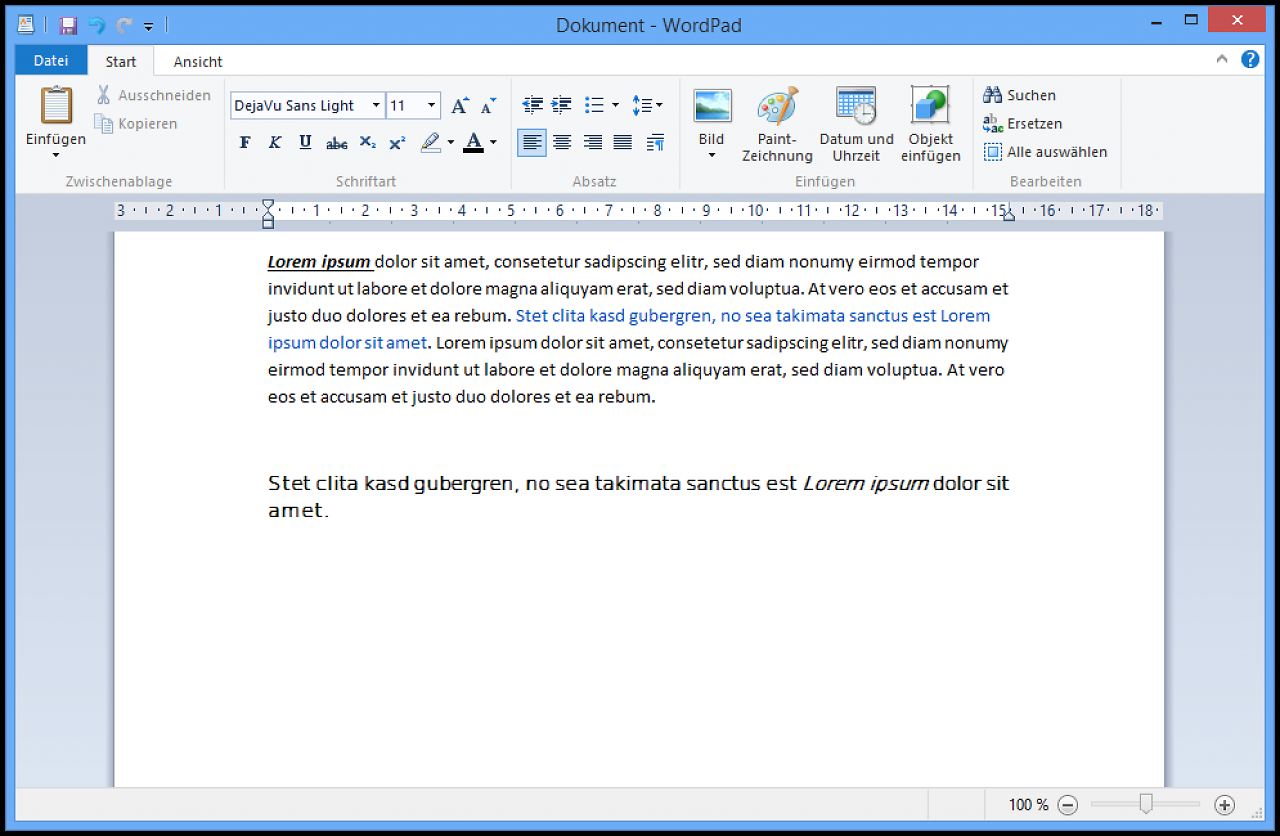Shrink the font size with the smaller A icon
1280x836 pixels.
click(x=488, y=105)
